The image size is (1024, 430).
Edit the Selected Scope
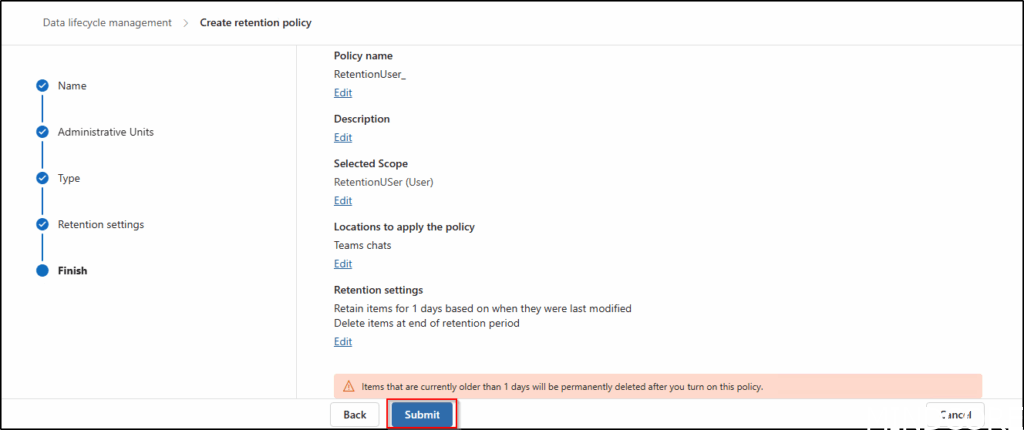pyautogui.click(x=343, y=201)
